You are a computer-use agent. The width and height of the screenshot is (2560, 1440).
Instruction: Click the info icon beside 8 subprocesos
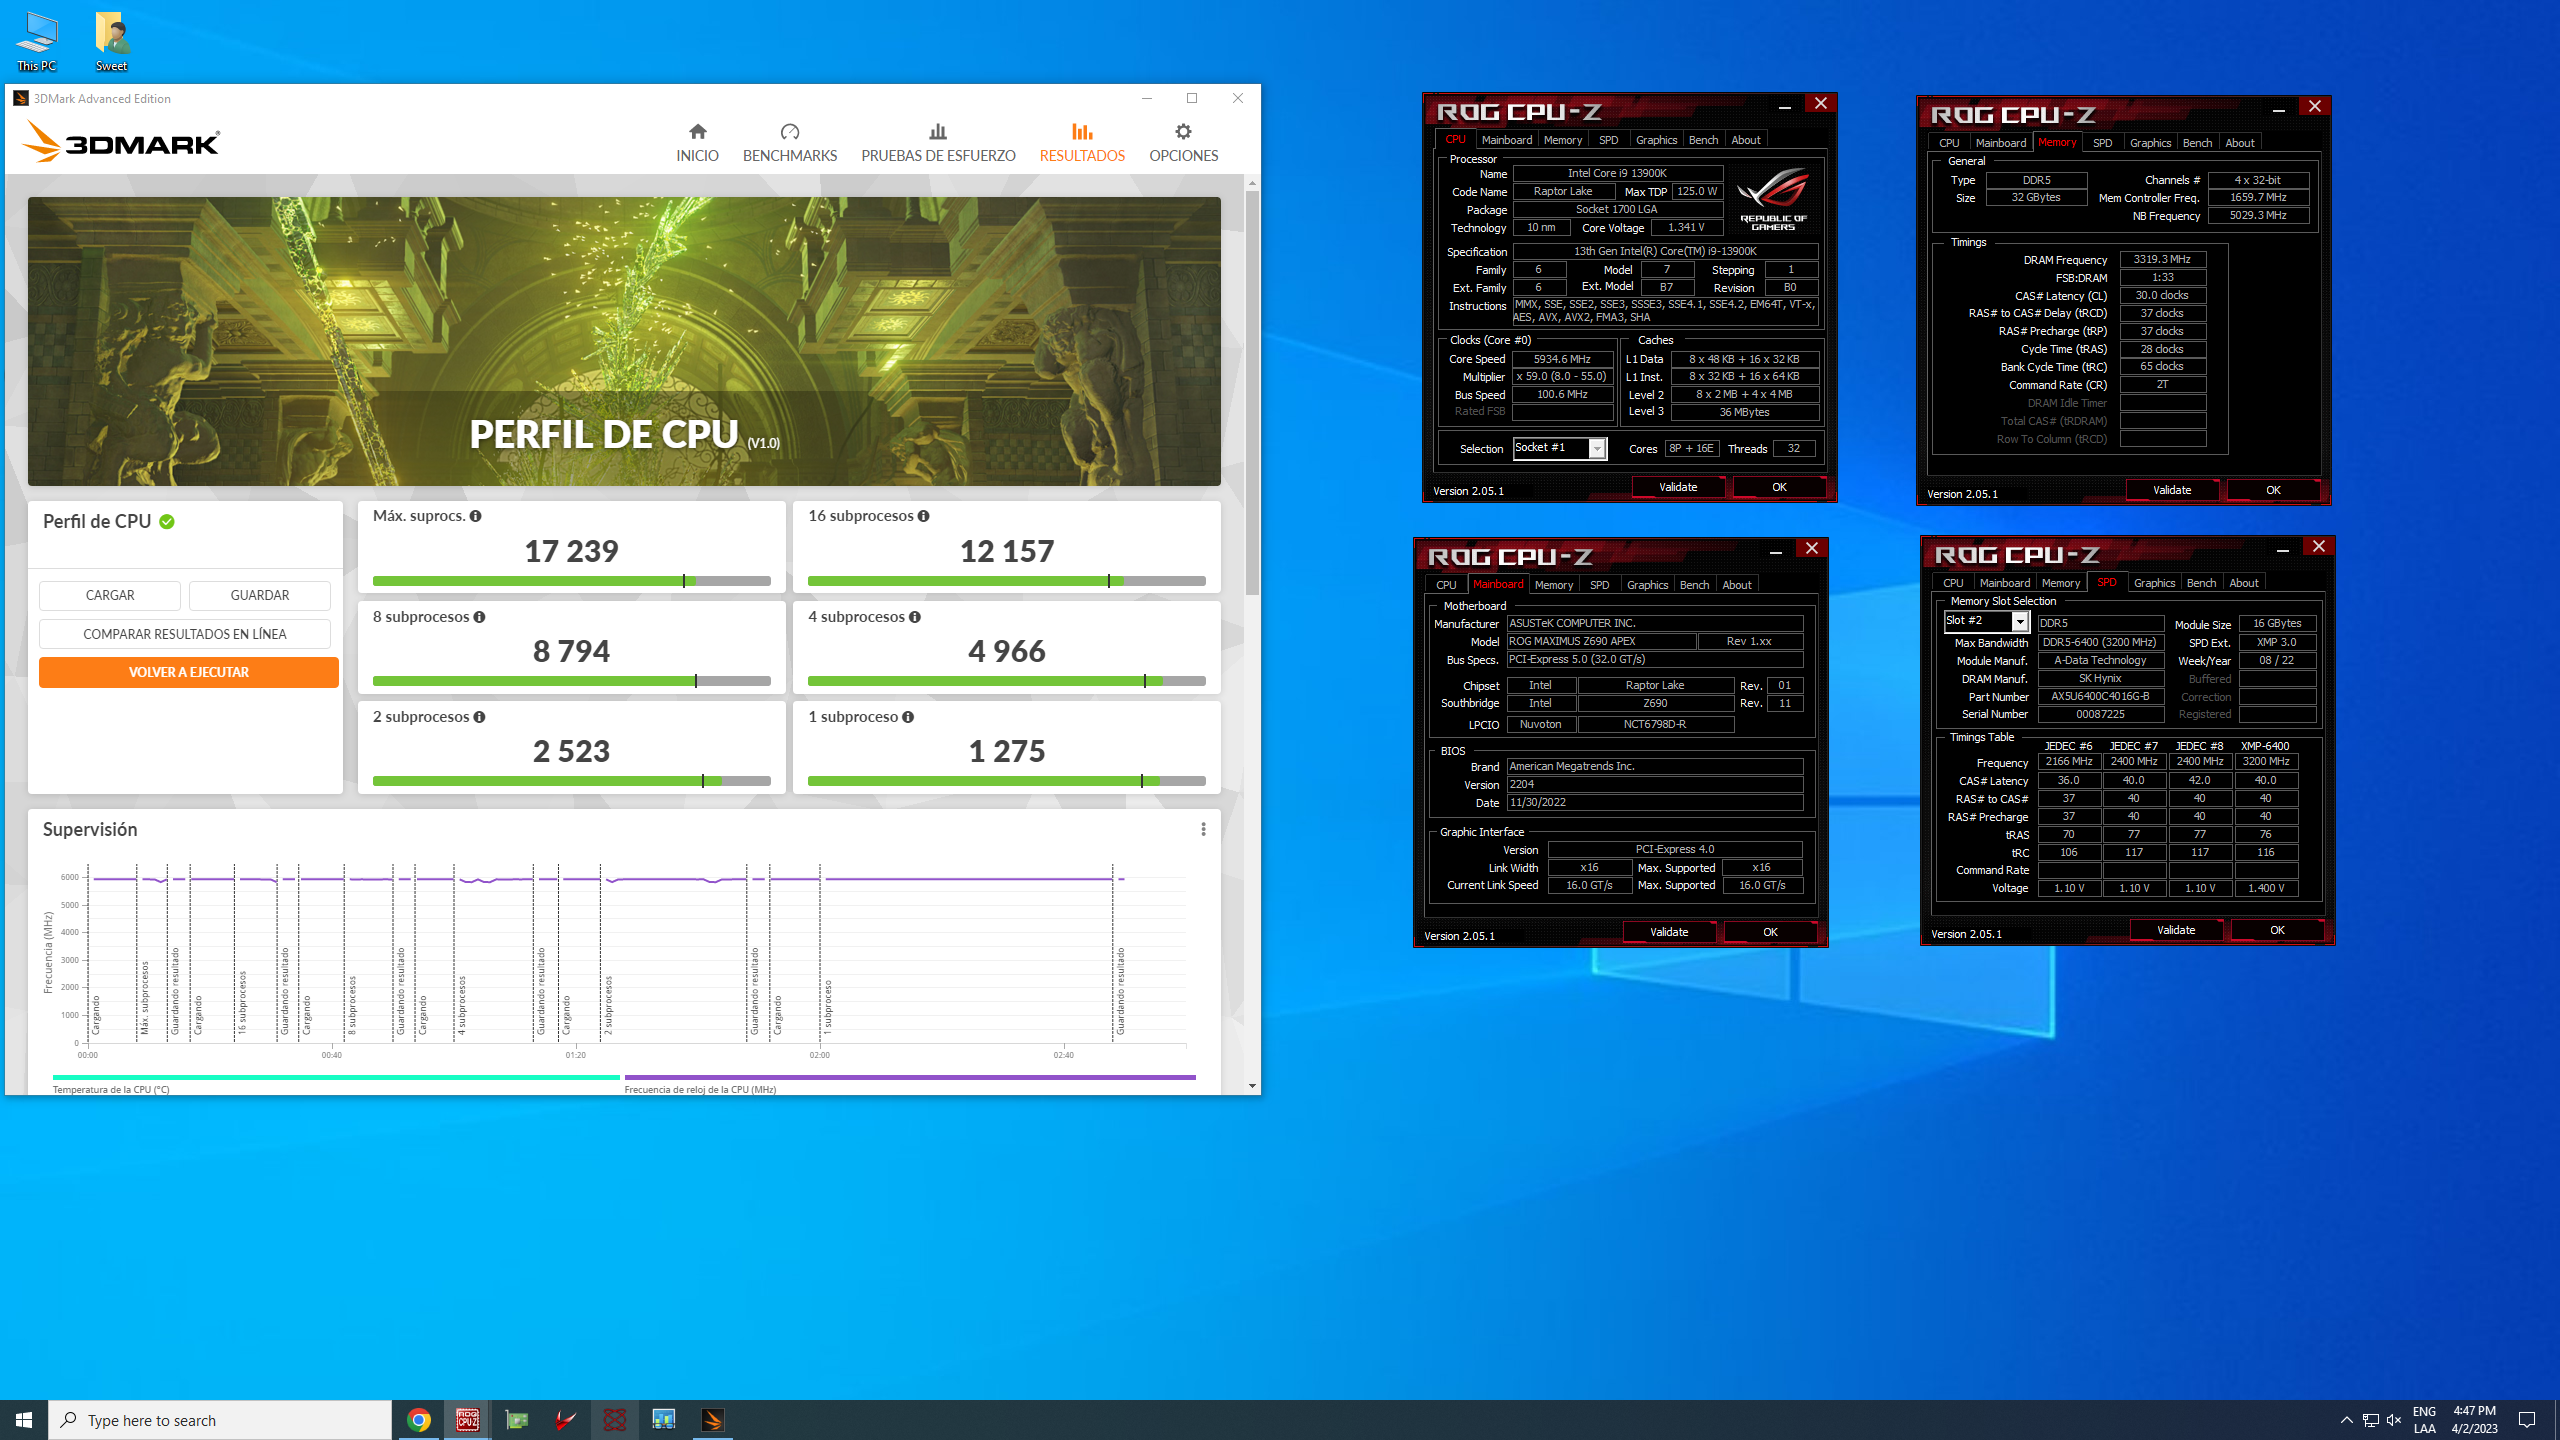point(479,617)
